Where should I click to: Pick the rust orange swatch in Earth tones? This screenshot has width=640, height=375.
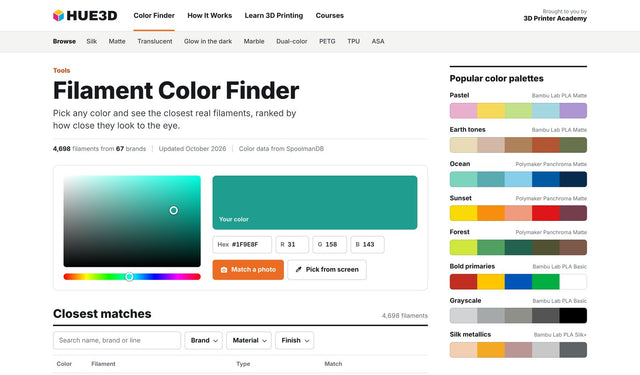pyautogui.click(x=546, y=145)
